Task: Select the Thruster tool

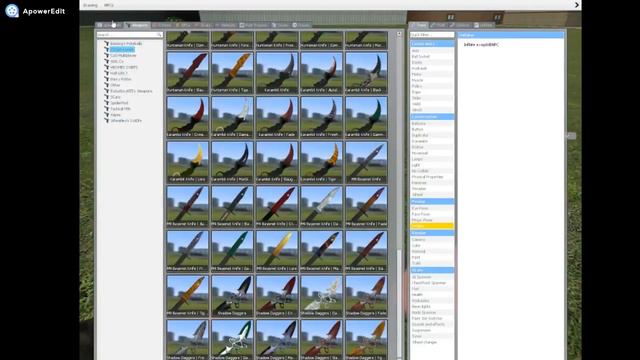Action: 432,189
